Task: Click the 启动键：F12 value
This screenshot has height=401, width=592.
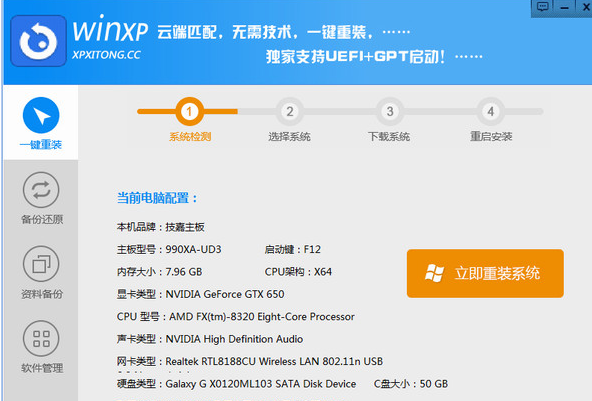Action: (293, 250)
